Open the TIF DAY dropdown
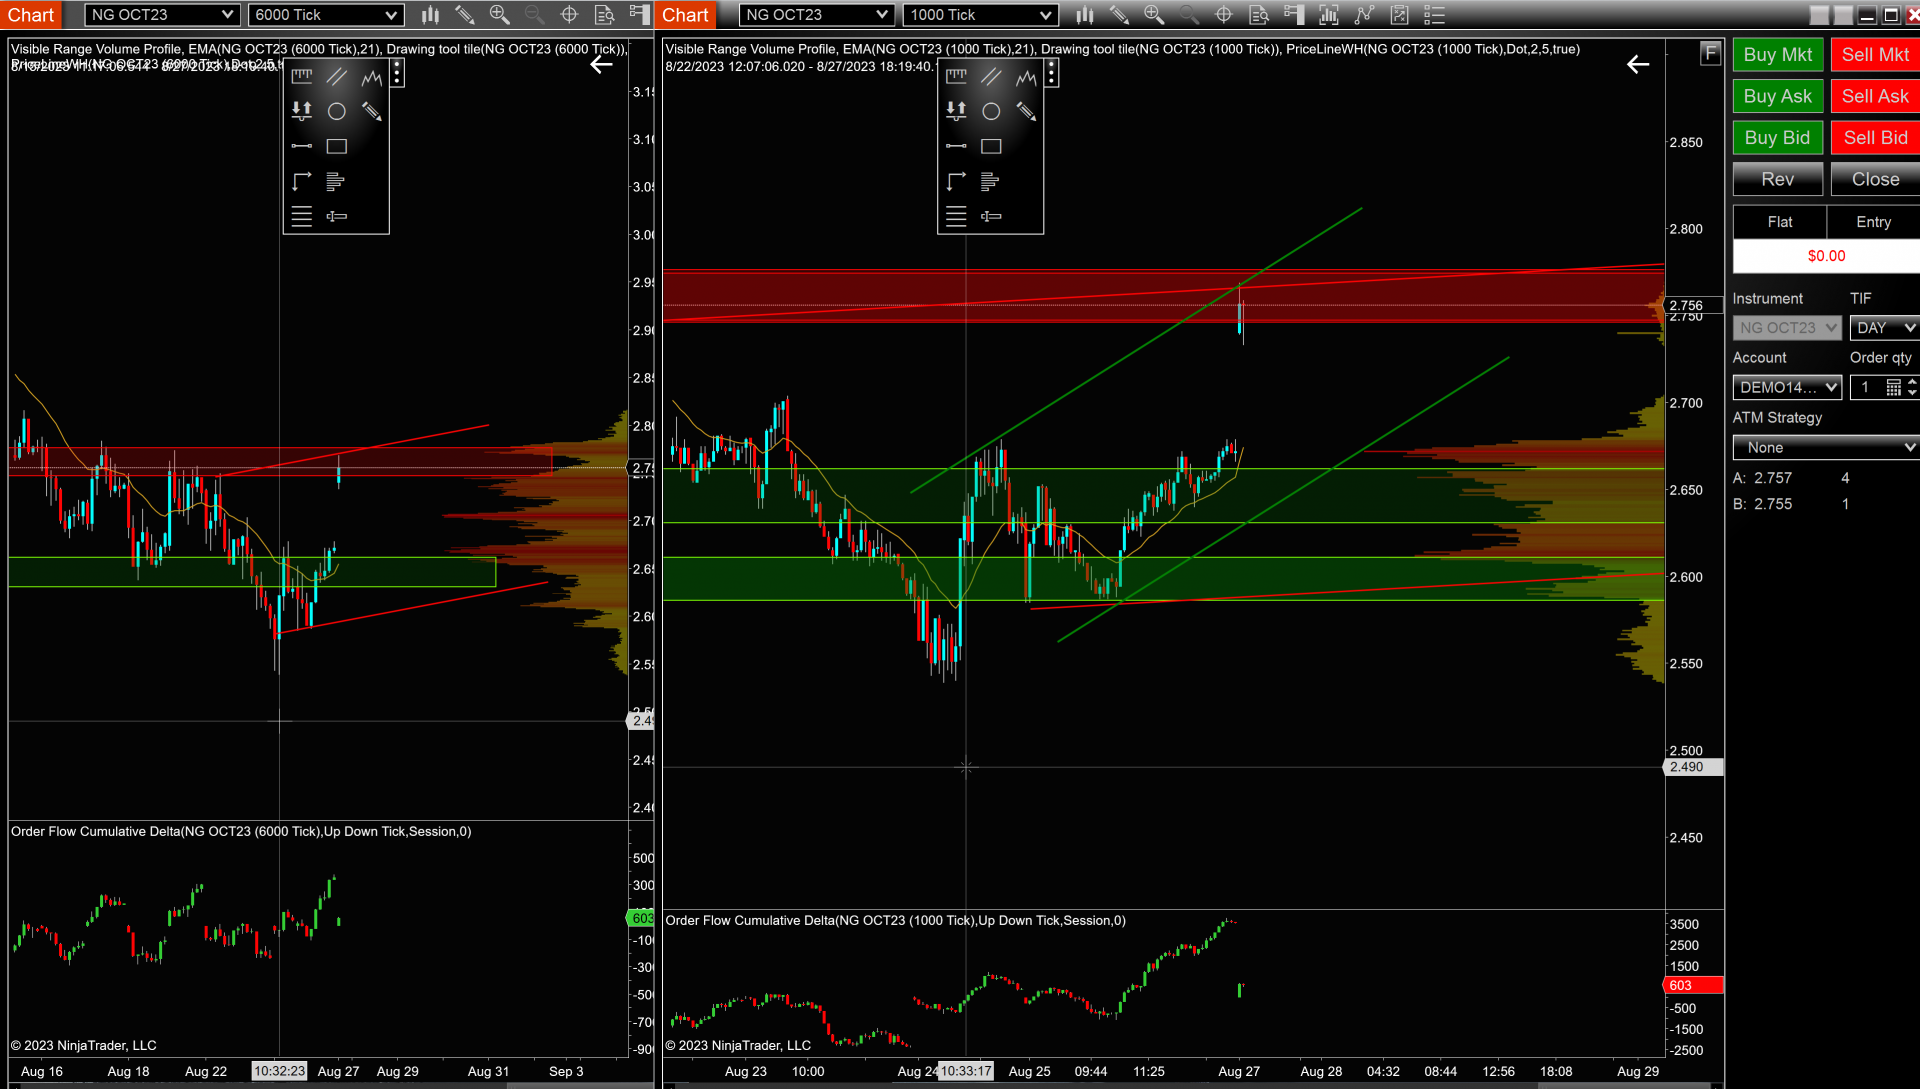The height and width of the screenshot is (1089, 1920). tap(1884, 328)
